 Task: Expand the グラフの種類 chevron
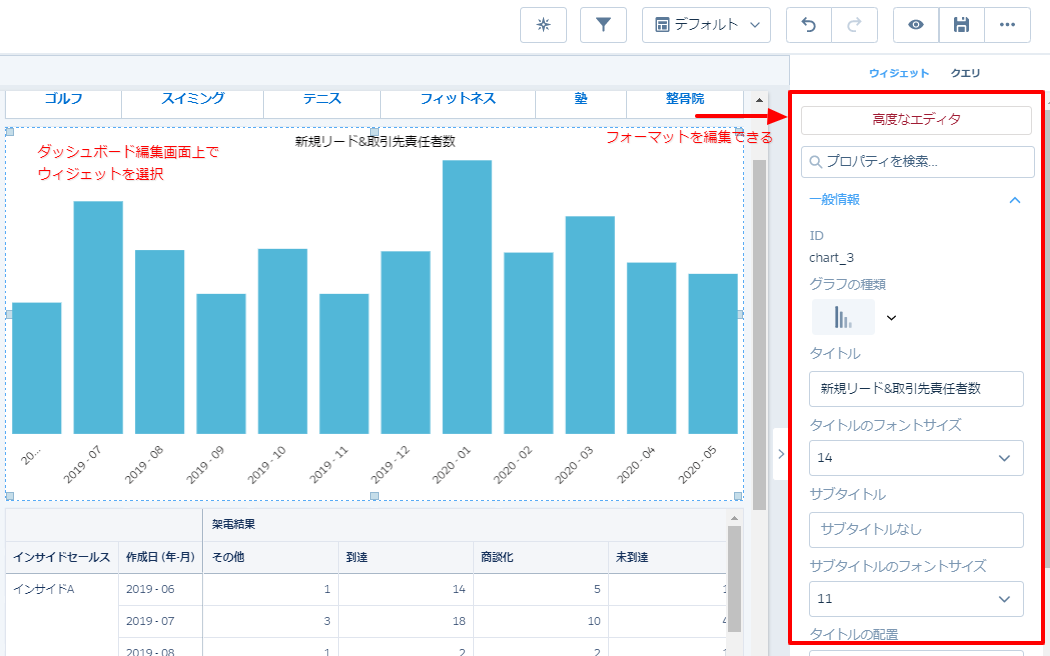(892, 318)
